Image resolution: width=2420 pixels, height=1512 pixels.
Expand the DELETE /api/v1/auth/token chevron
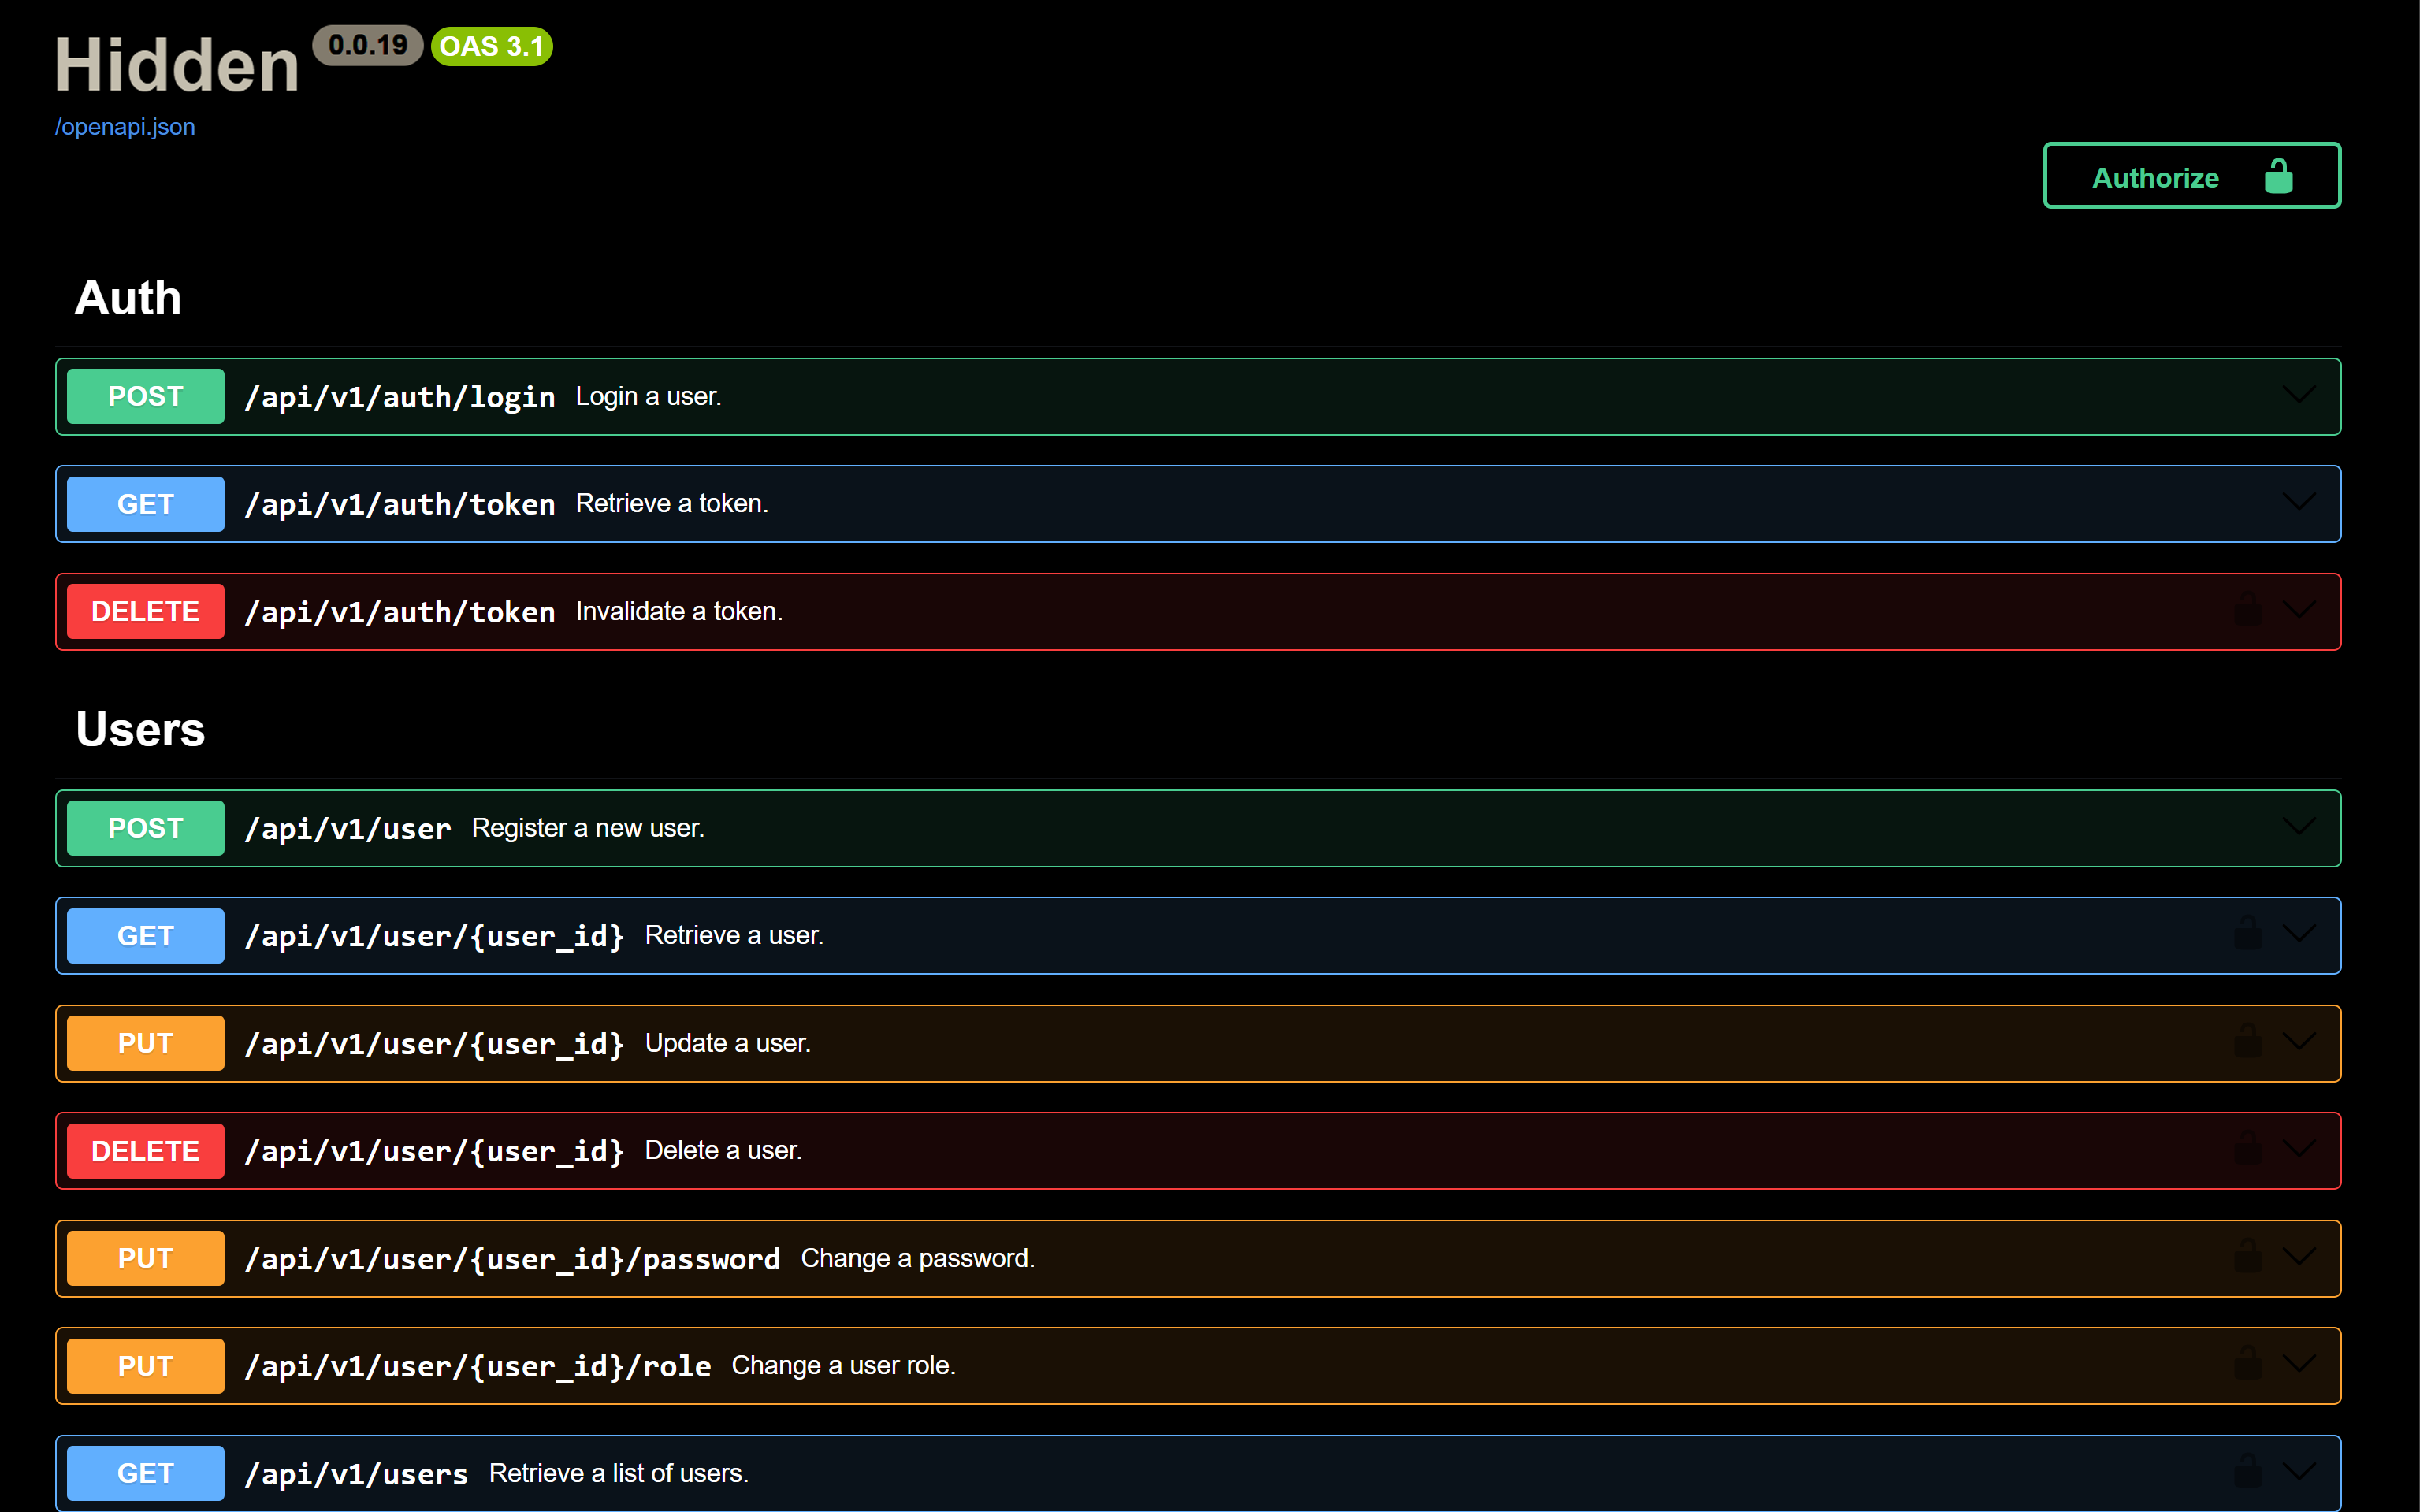point(2299,610)
